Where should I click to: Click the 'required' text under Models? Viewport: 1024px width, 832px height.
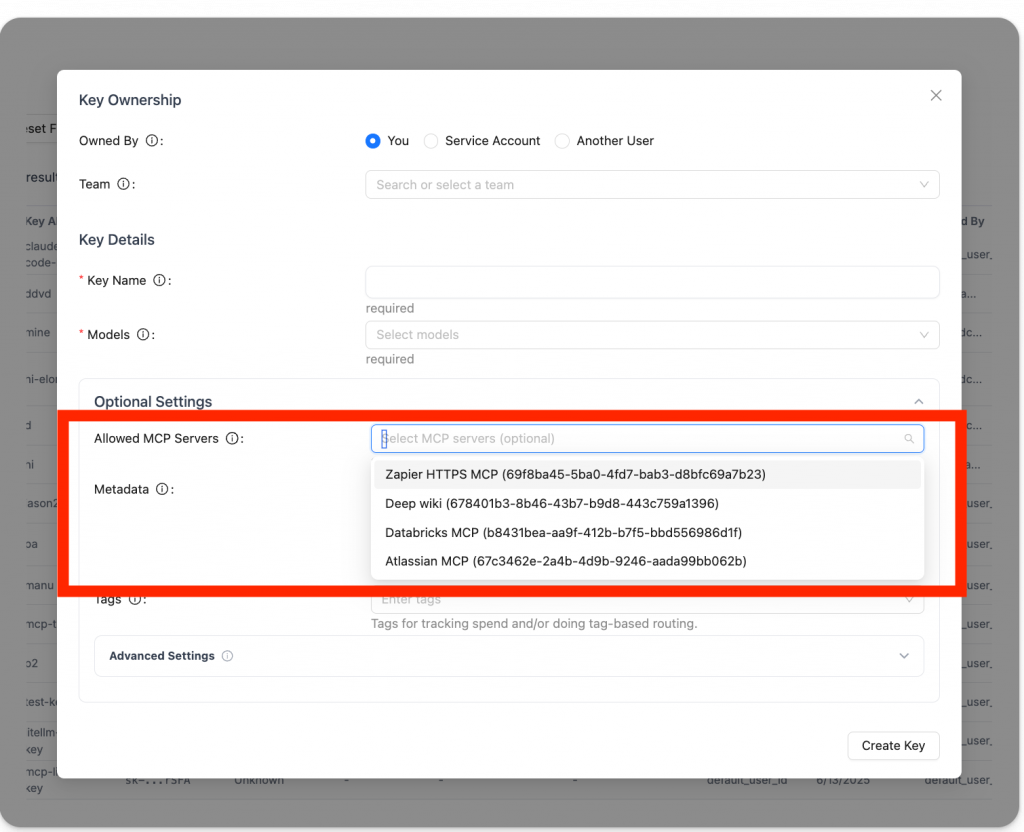pyautogui.click(x=390, y=359)
